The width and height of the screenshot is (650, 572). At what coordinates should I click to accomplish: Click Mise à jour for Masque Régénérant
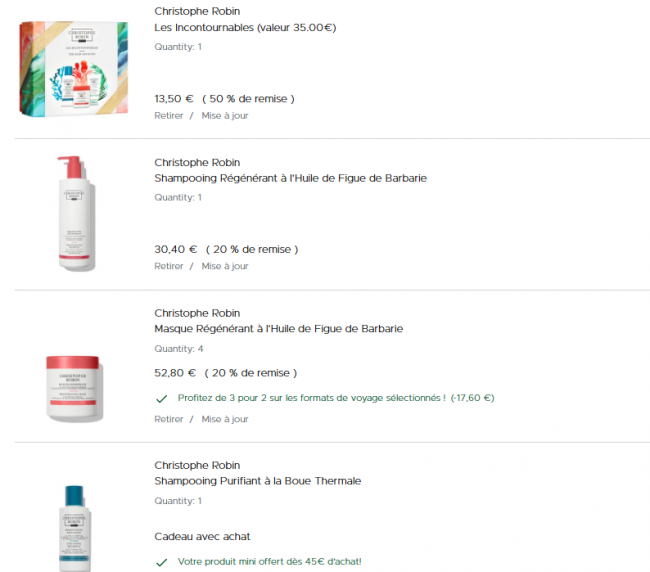(x=225, y=419)
